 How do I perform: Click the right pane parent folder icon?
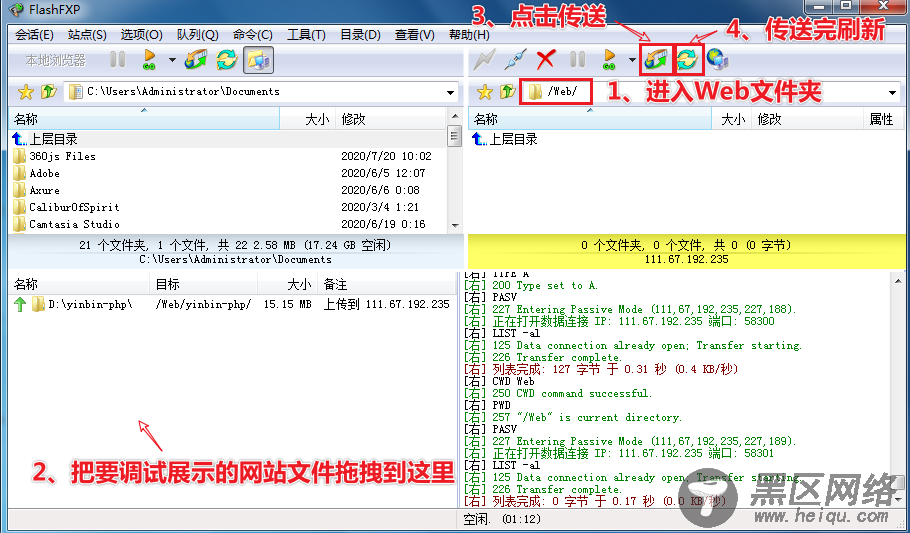pos(508,92)
